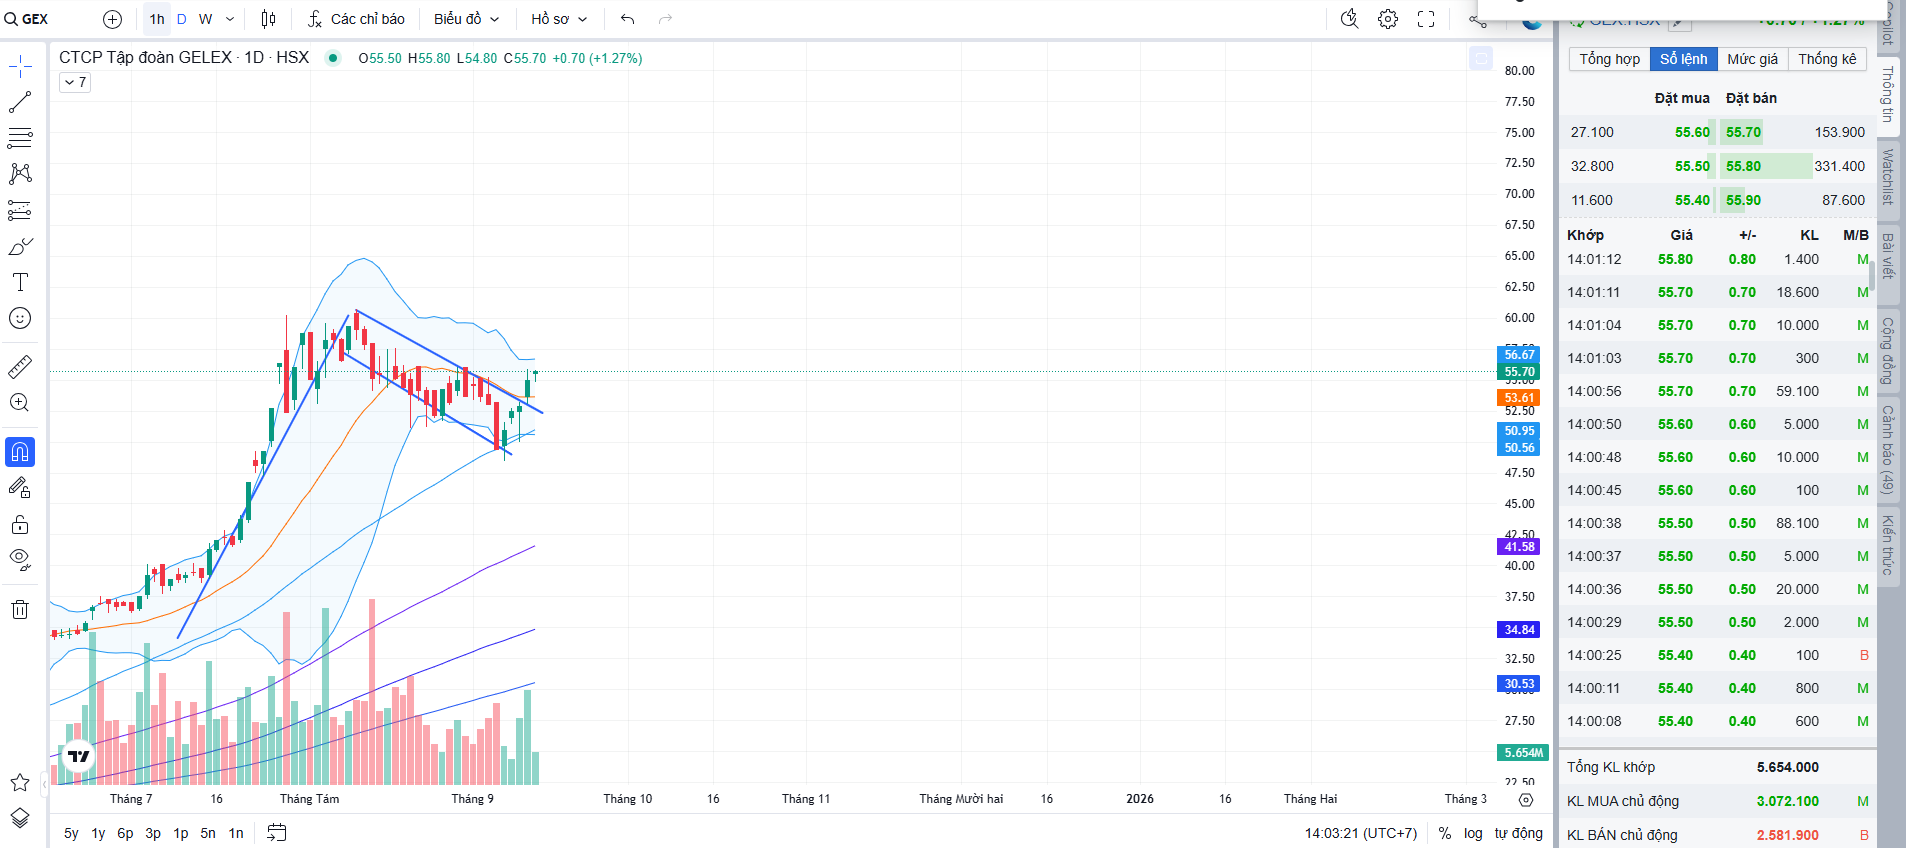This screenshot has height=848, width=1906.
Task: Enter fullscreen chart mode
Action: (x=1426, y=19)
